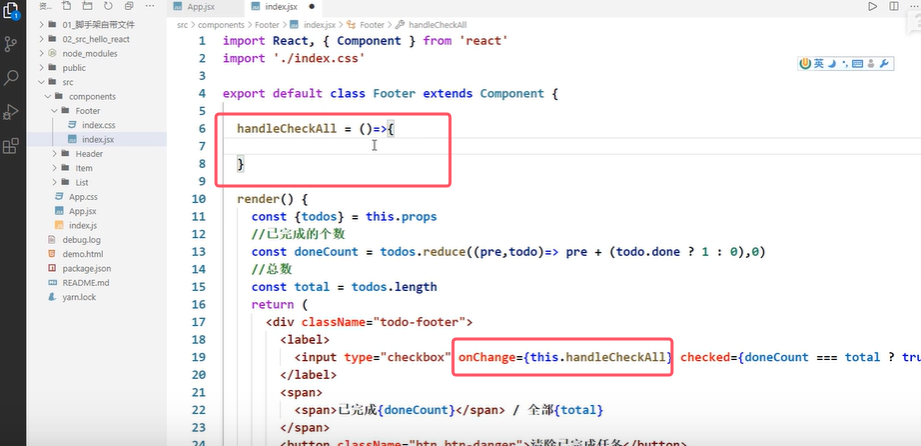
Task: Click the IME logo icon
Action: [x=805, y=64]
